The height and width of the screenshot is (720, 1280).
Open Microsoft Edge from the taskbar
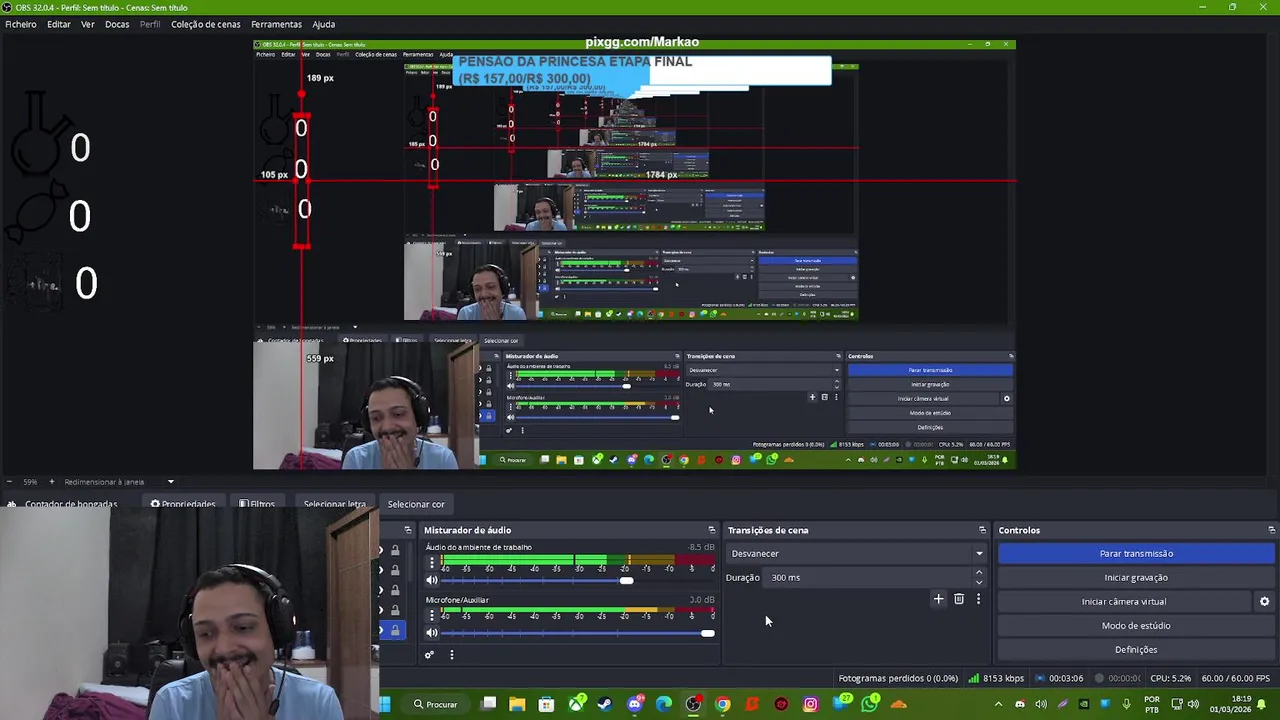coord(664,704)
